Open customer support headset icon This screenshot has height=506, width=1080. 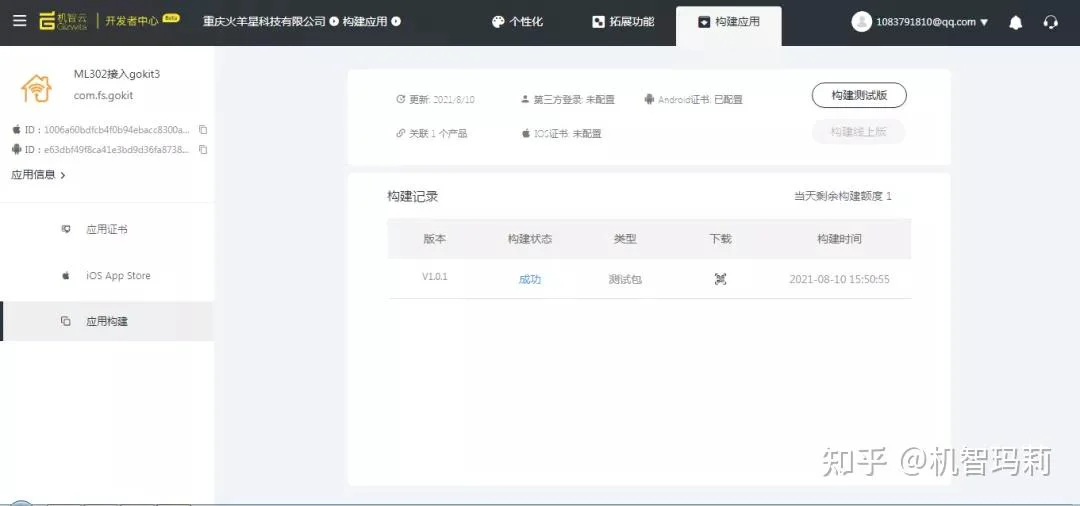[x=1050, y=22]
